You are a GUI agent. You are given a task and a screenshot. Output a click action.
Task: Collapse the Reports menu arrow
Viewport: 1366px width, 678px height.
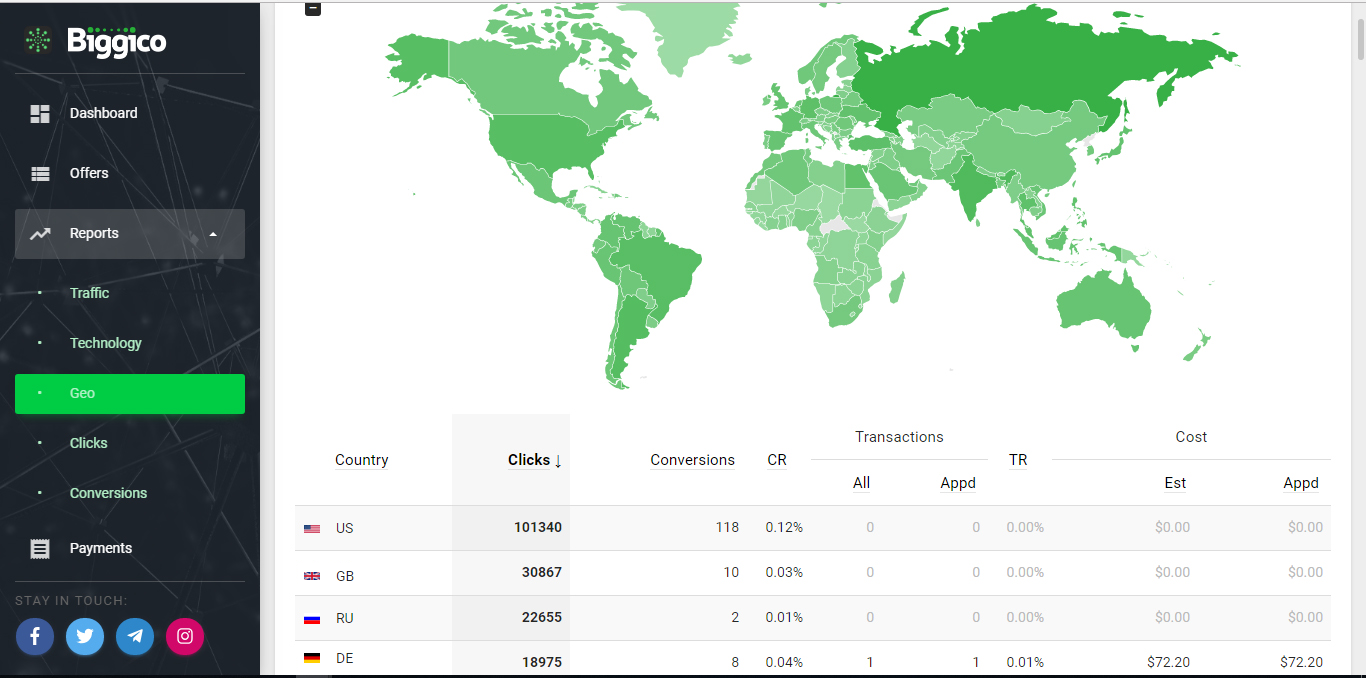213,234
